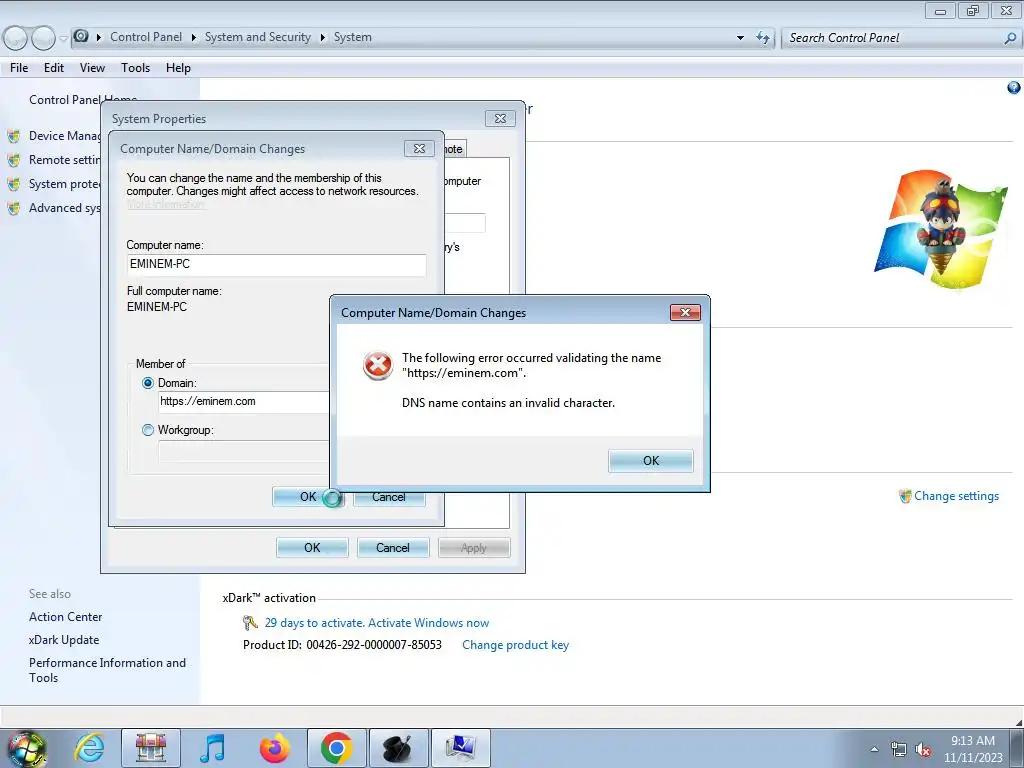This screenshot has height=768, width=1024.
Task: Open the Help menu
Action: 178,68
